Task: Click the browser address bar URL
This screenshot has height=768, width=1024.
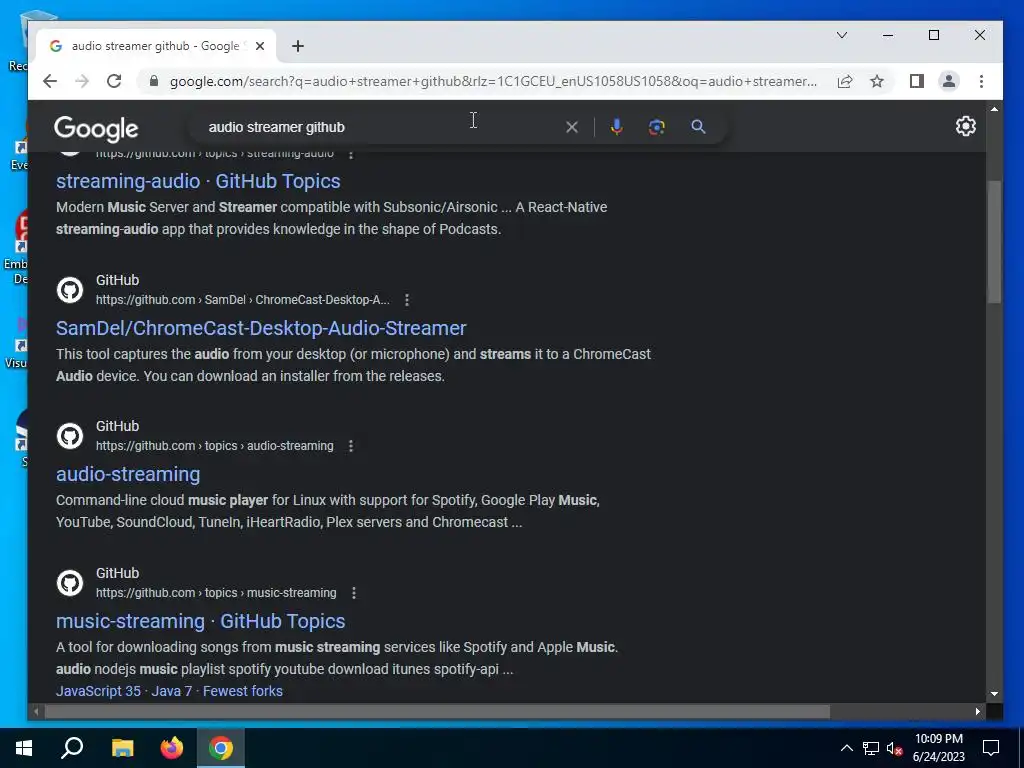Action: pos(493,81)
